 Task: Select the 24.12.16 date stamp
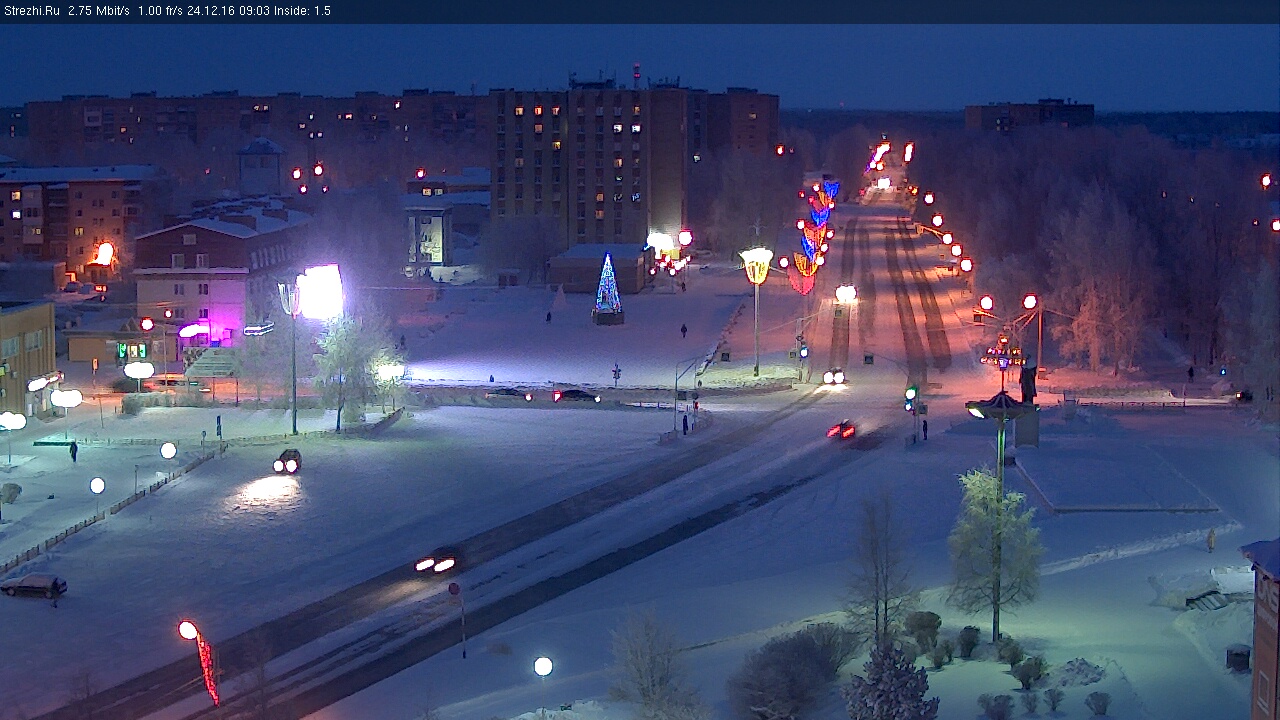point(210,11)
